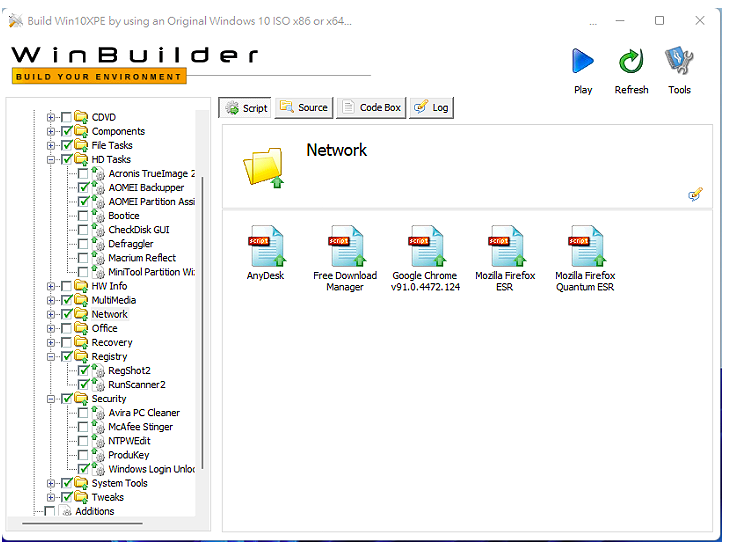Click the Office folder icon in tree
This screenshot has width=732, height=545.
point(81,328)
